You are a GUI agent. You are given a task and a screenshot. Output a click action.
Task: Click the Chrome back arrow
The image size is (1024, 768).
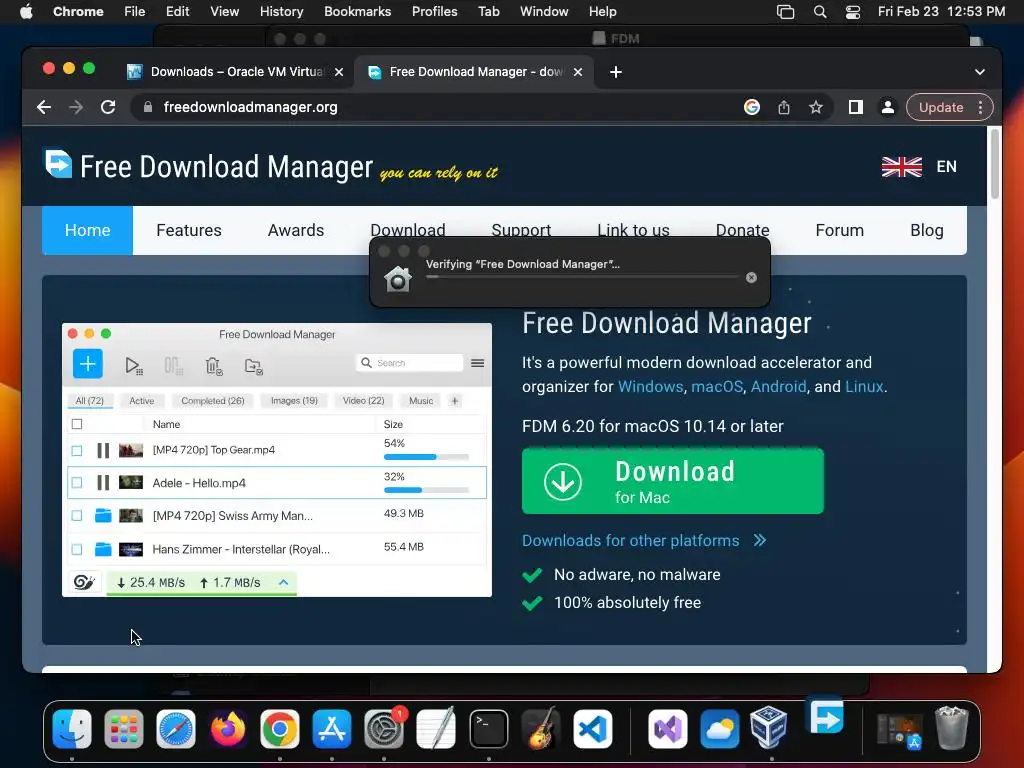click(x=44, y=107)
